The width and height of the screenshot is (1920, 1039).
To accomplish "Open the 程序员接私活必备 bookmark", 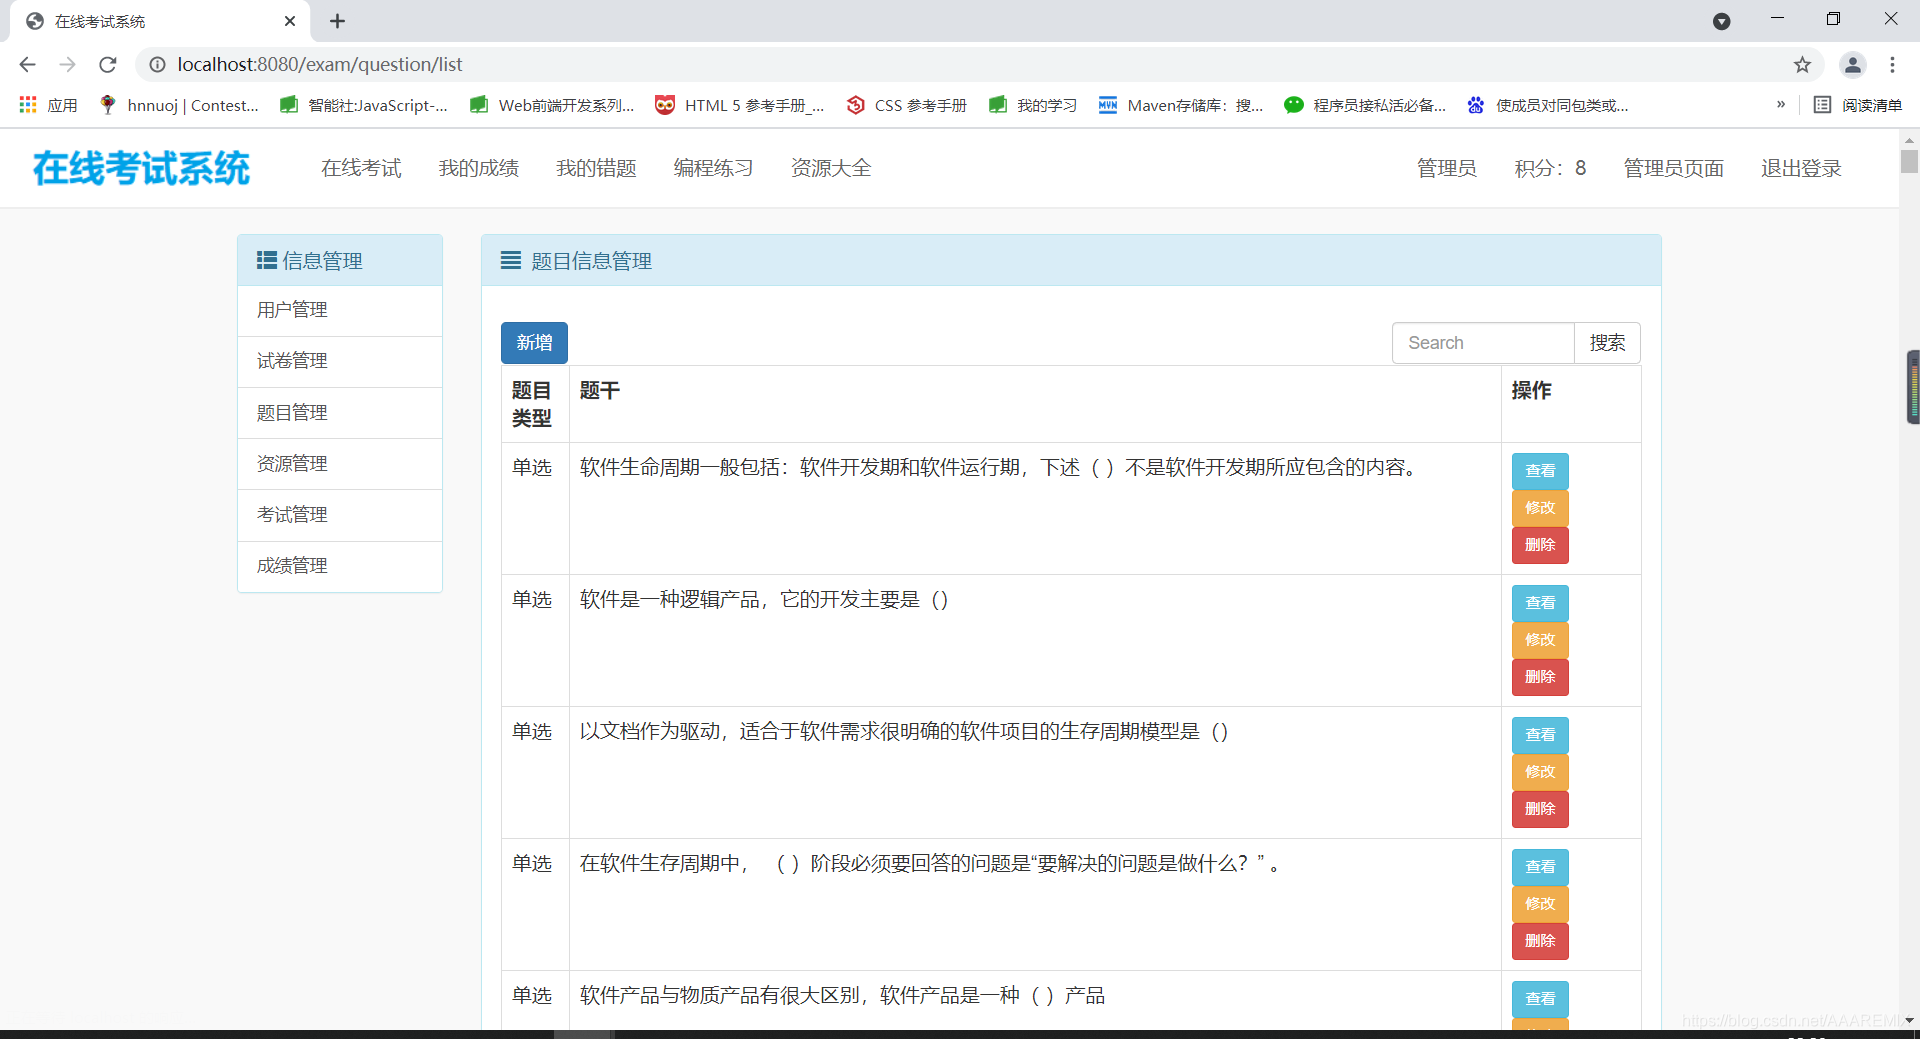I will click(1366, 105).
